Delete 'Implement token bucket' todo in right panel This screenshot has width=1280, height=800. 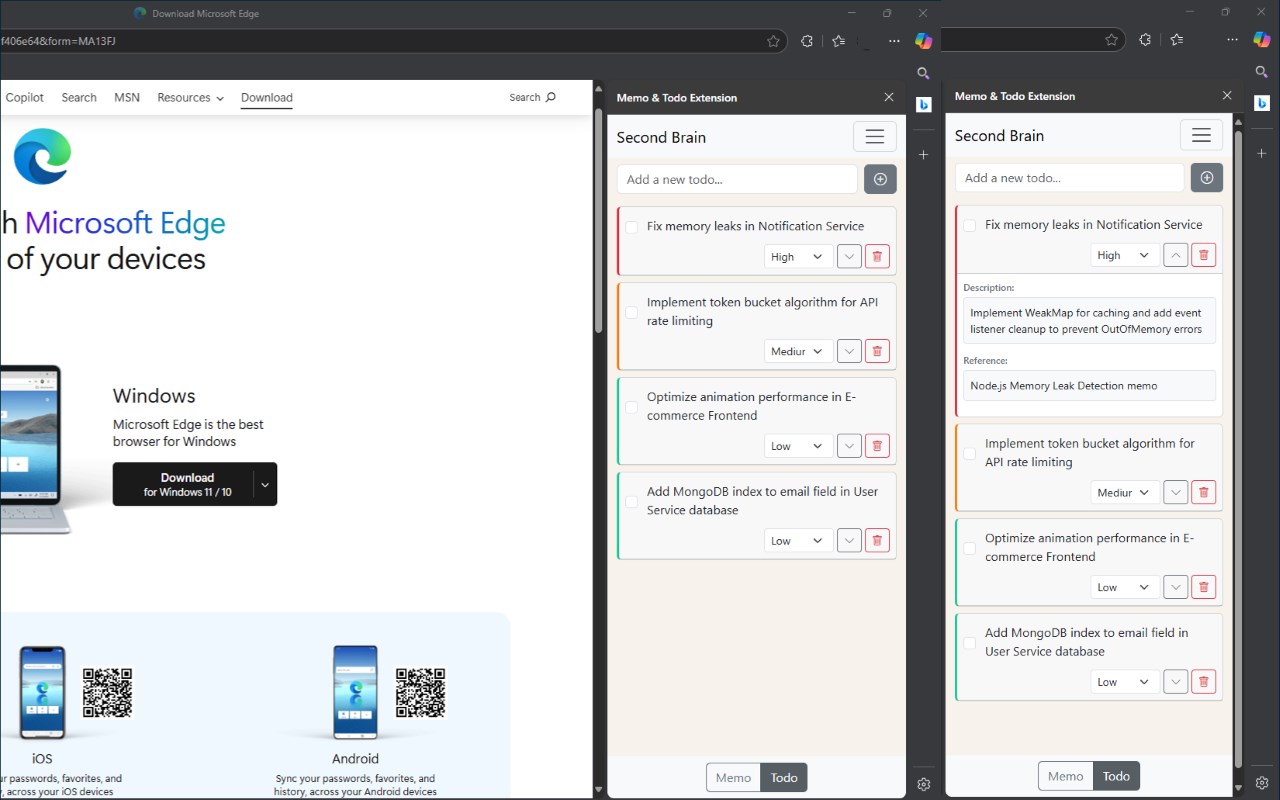point(1203,492)
